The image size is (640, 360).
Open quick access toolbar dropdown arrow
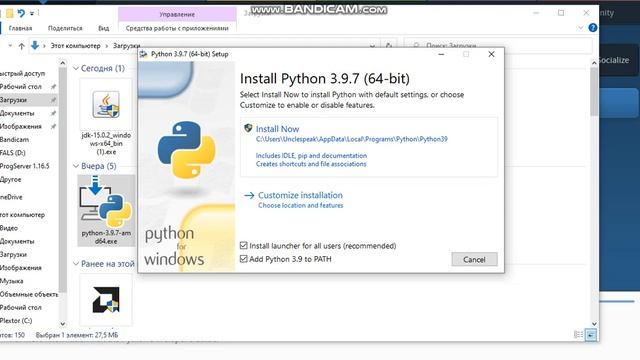32,13
